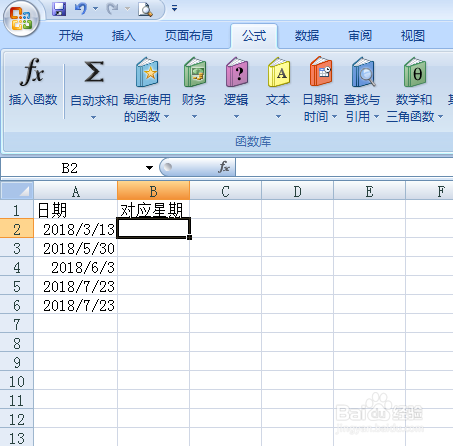Viewport: 453px width, 446px height.
Task: Select the active cell B2
Action: click(153, 228)
